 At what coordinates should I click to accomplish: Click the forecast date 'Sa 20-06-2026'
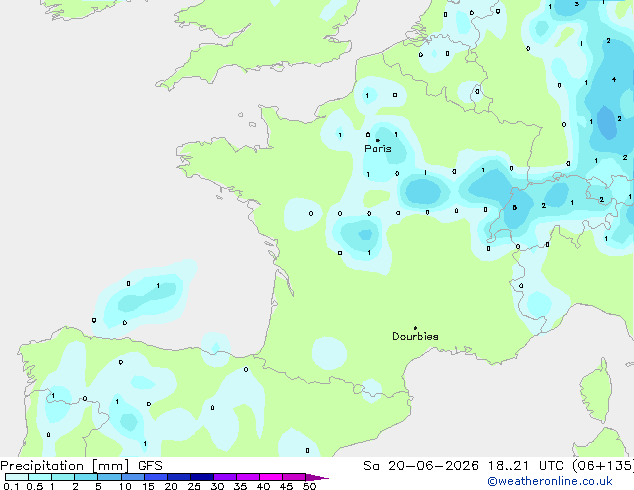pyautogui.click(x=421, y=466)
